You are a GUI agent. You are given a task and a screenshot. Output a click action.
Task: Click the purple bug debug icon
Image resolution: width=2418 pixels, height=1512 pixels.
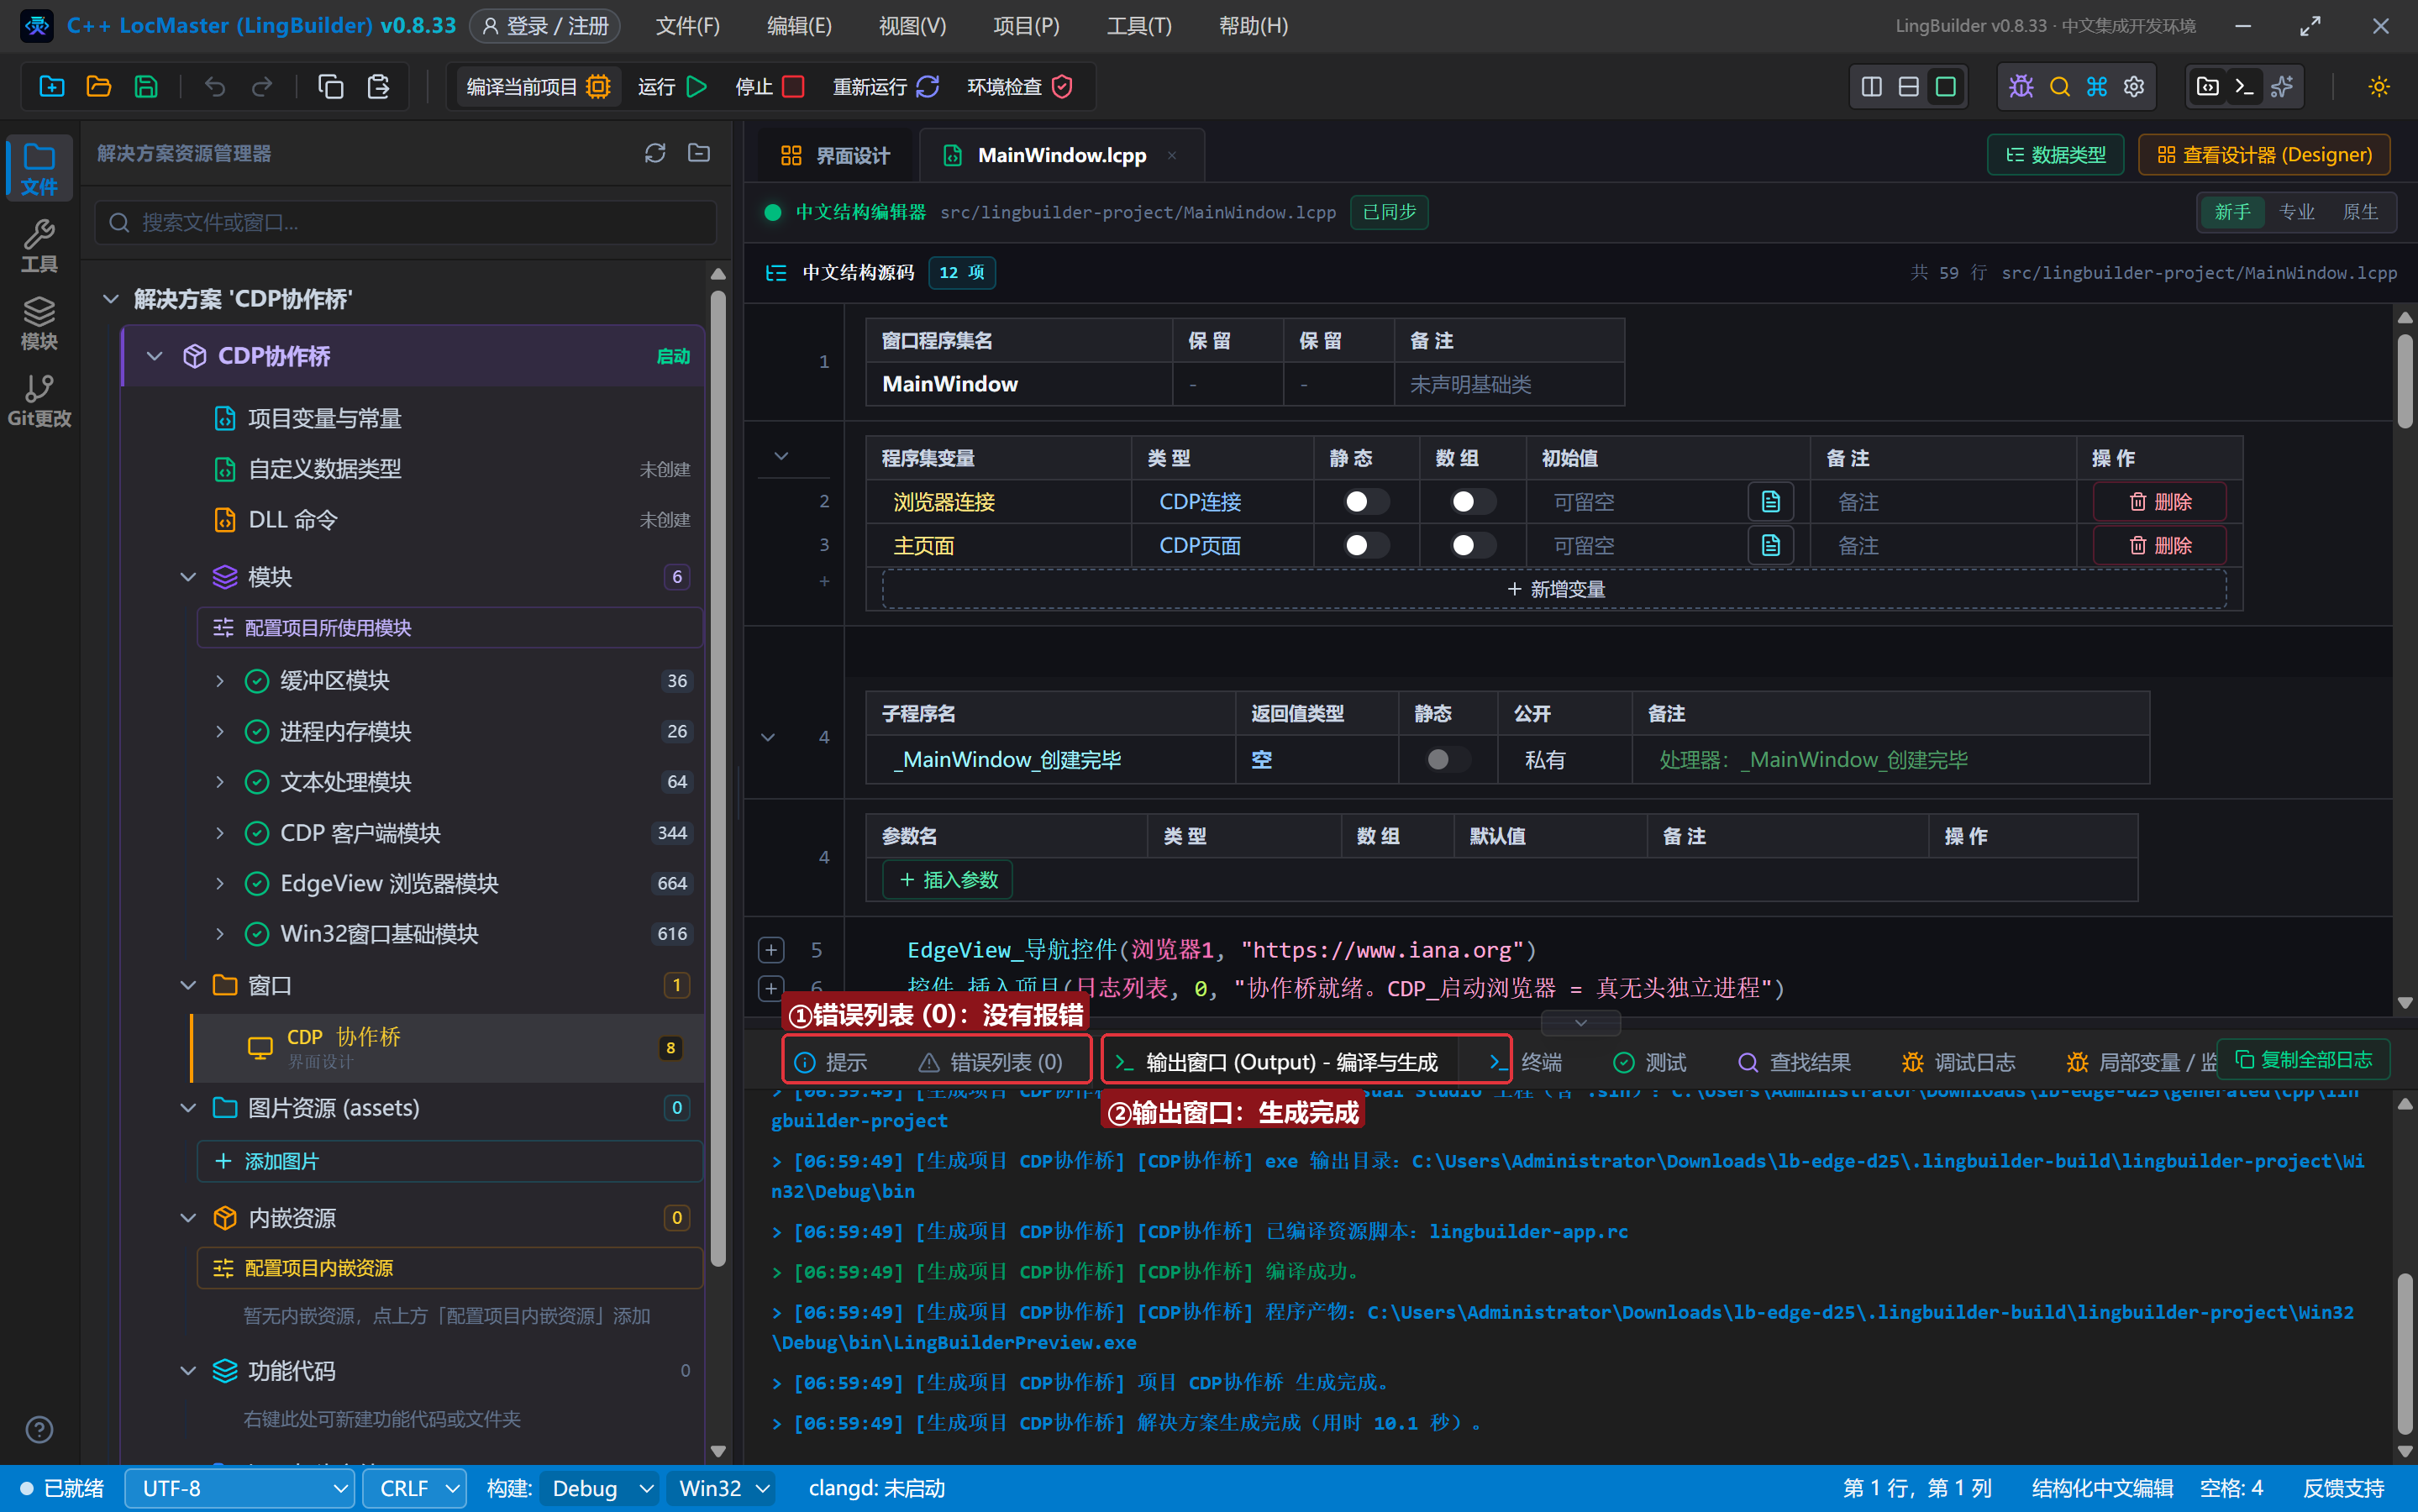click(x=2021, y=87)
